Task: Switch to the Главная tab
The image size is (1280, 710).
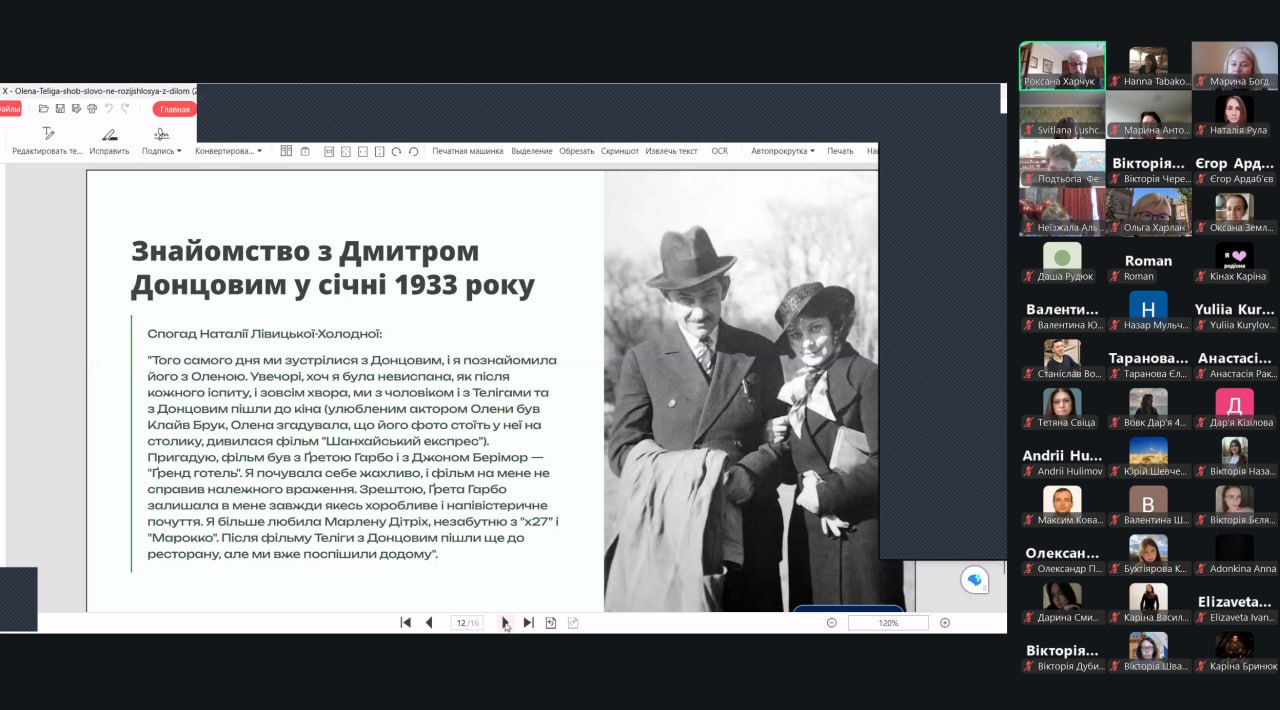Action: (175, 109)
